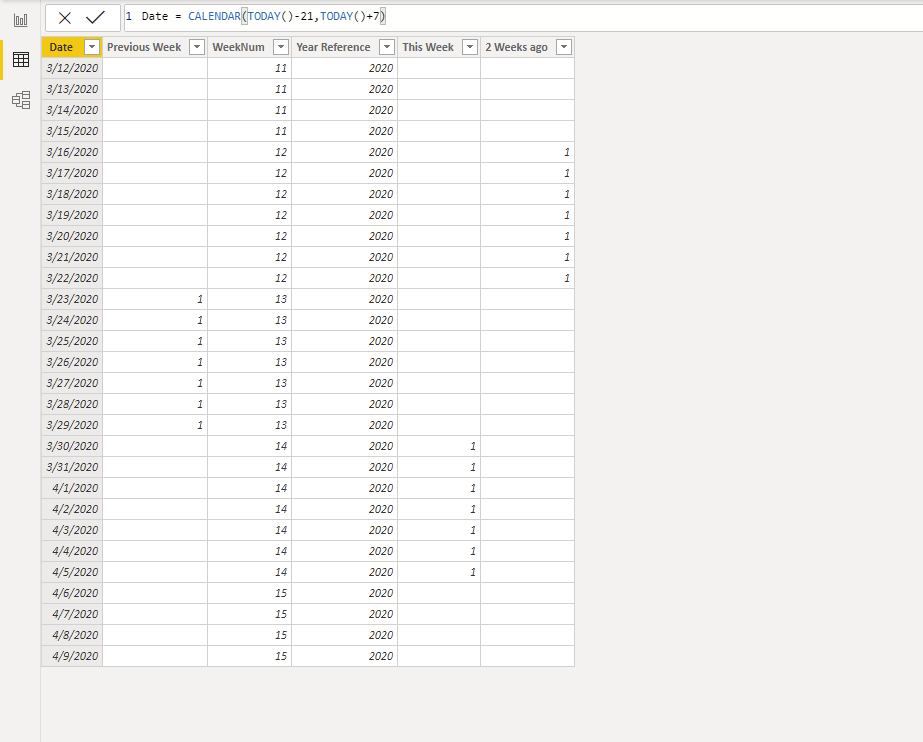This screenshot has height=742, width=923.
Task: Select the 3/18/2020 date cell
Action: click(x=72, y=194)
